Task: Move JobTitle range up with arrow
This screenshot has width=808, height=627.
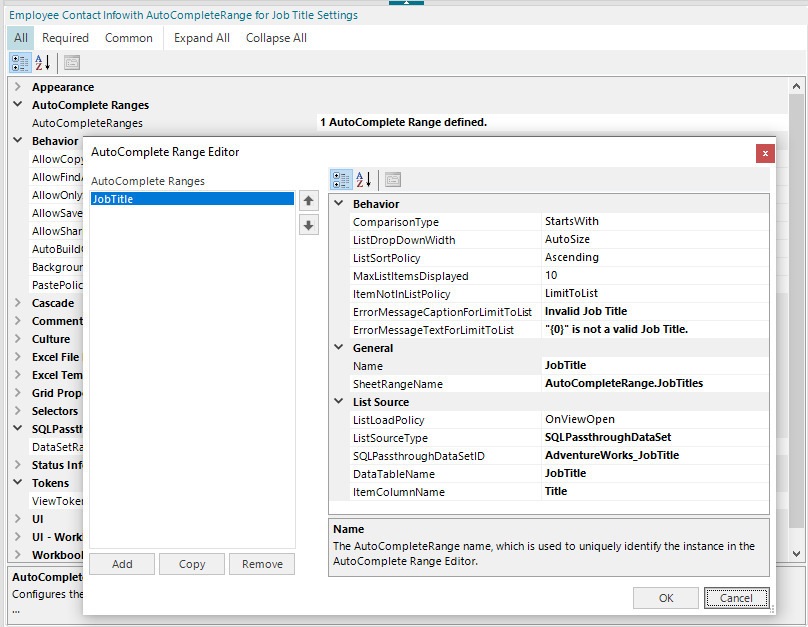Action: tap(308, 200)
